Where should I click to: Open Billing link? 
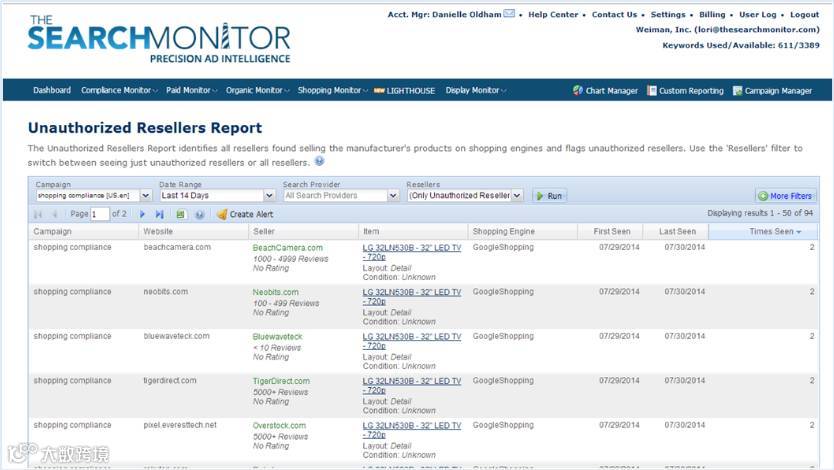click(712, 14)
